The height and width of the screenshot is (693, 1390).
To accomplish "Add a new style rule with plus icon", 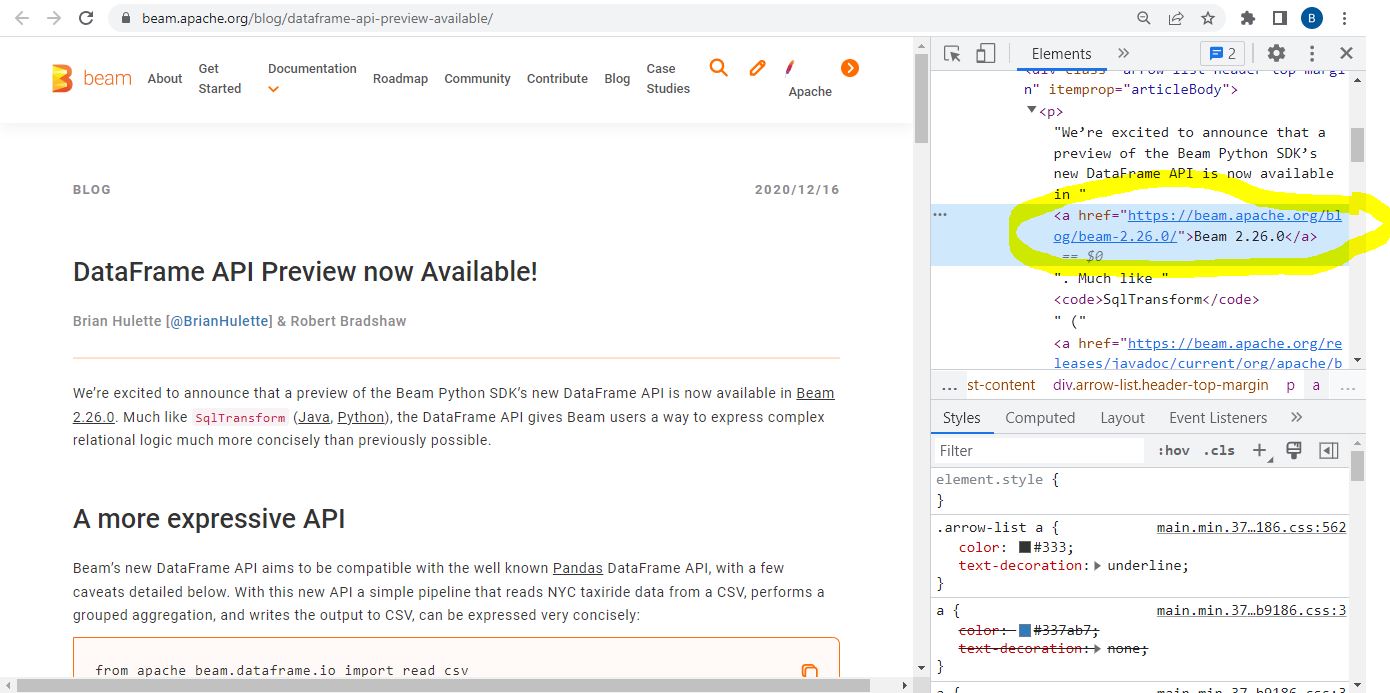I will 1260,451.
